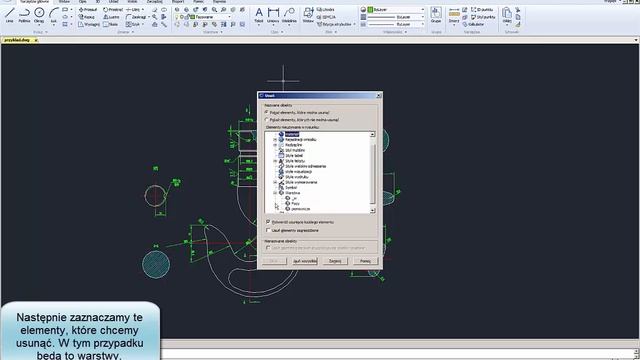Select the Okrąg (circle) tool
The height and width of the screenshot is (360, 640).
pyautogui.click(x=39, y=16)
